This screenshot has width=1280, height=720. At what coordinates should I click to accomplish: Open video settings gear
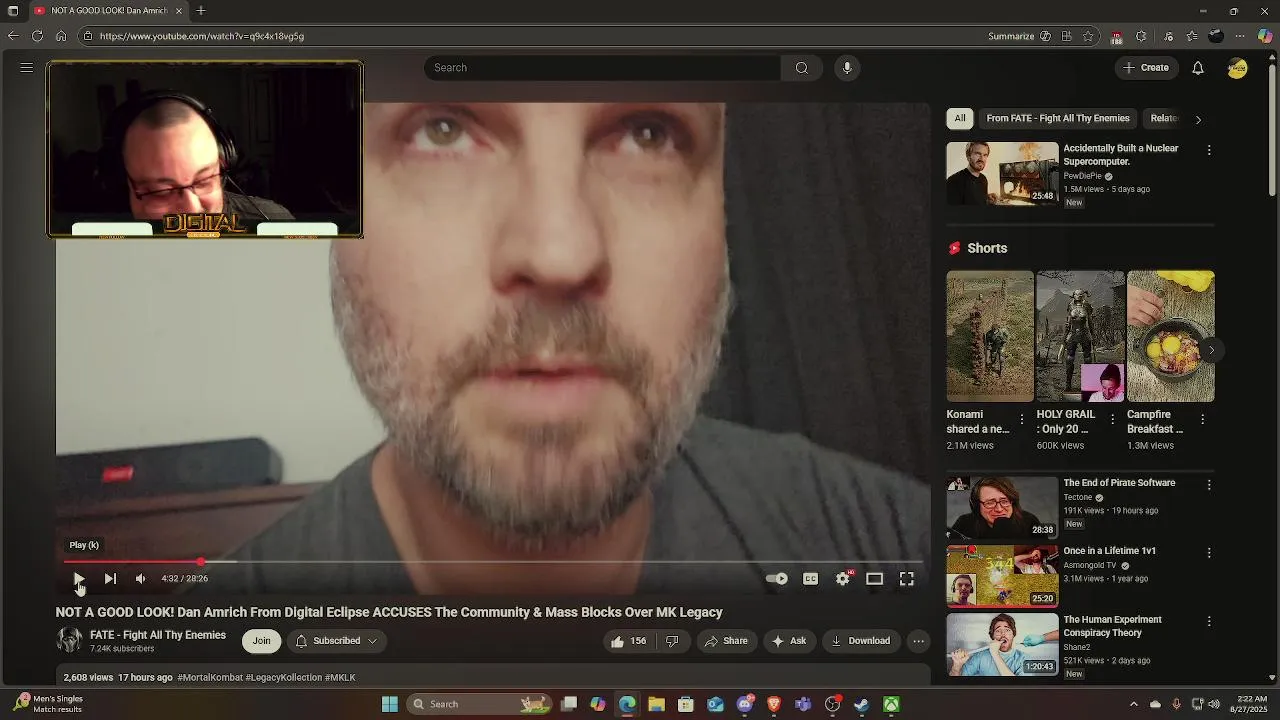point(843,578)
